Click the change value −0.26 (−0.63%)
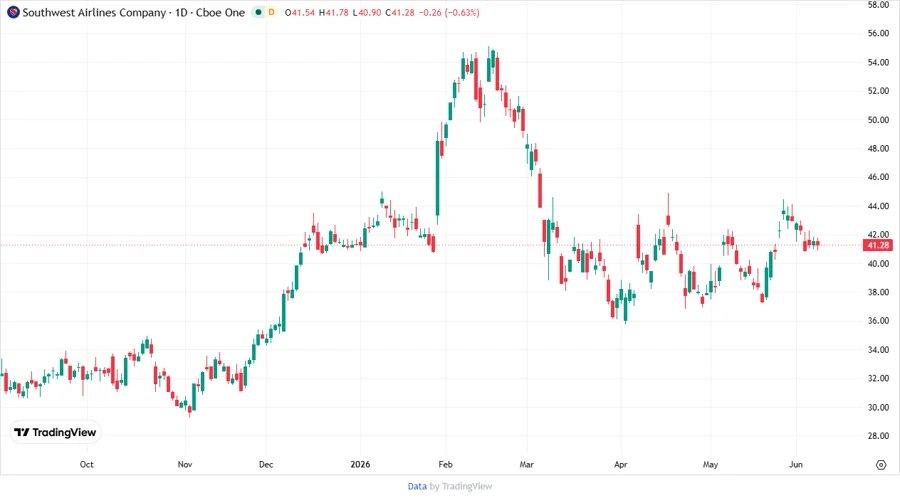Image resolution: width=900 pixels, height=498 pixels. pos(448,12)
